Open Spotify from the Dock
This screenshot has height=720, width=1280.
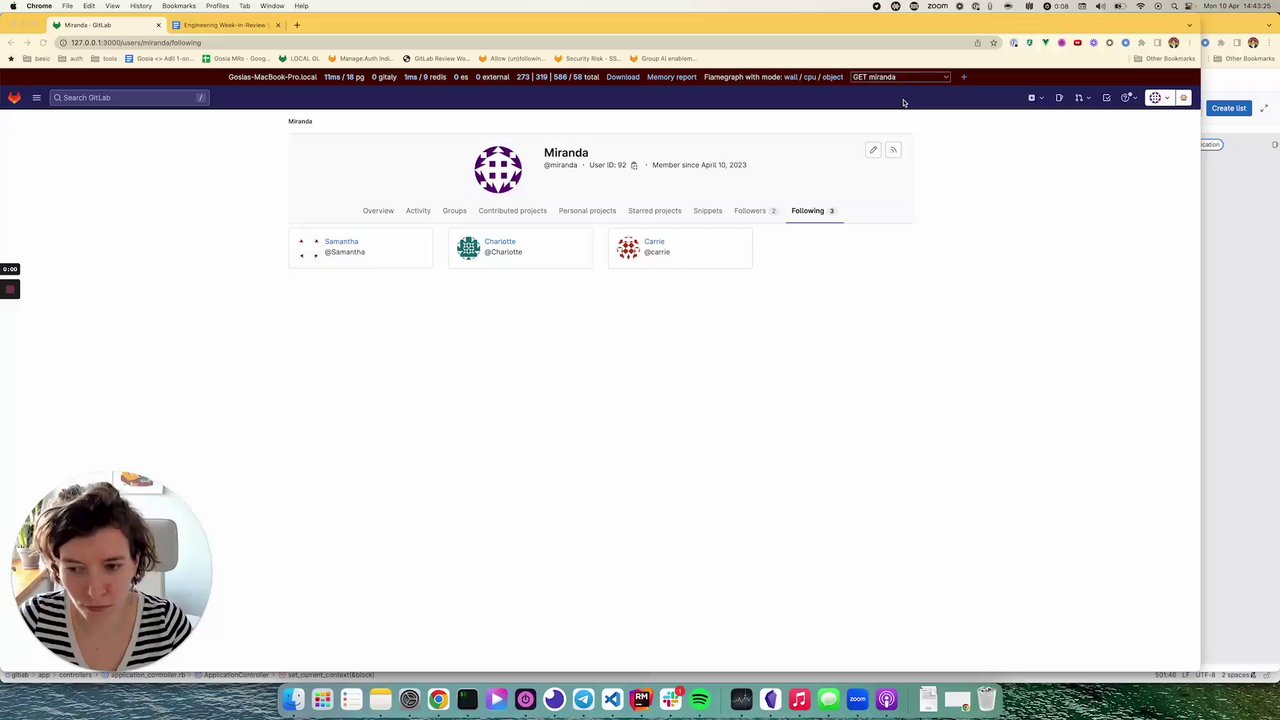pyautogui.click(x=699, y=700)
